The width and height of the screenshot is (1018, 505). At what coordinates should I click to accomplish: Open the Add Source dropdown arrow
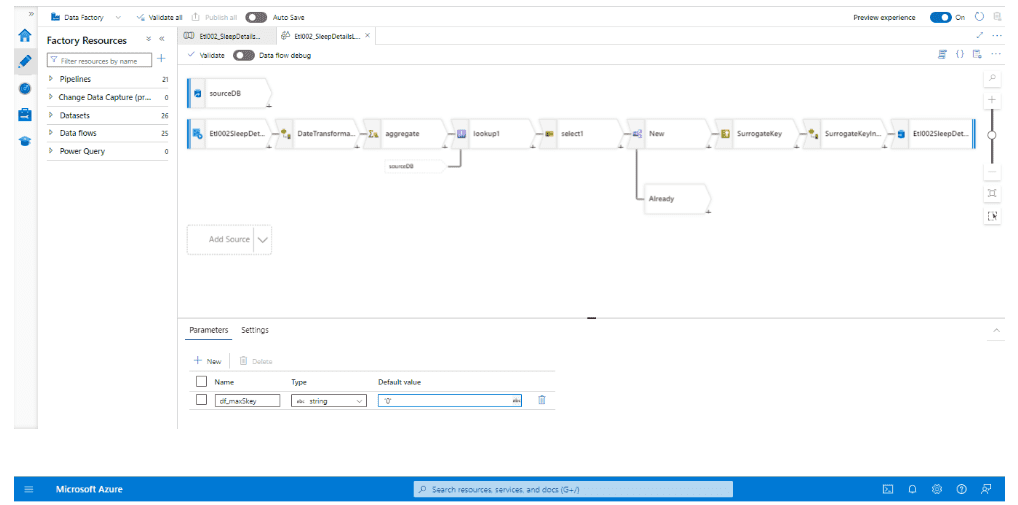coord(263,240)
